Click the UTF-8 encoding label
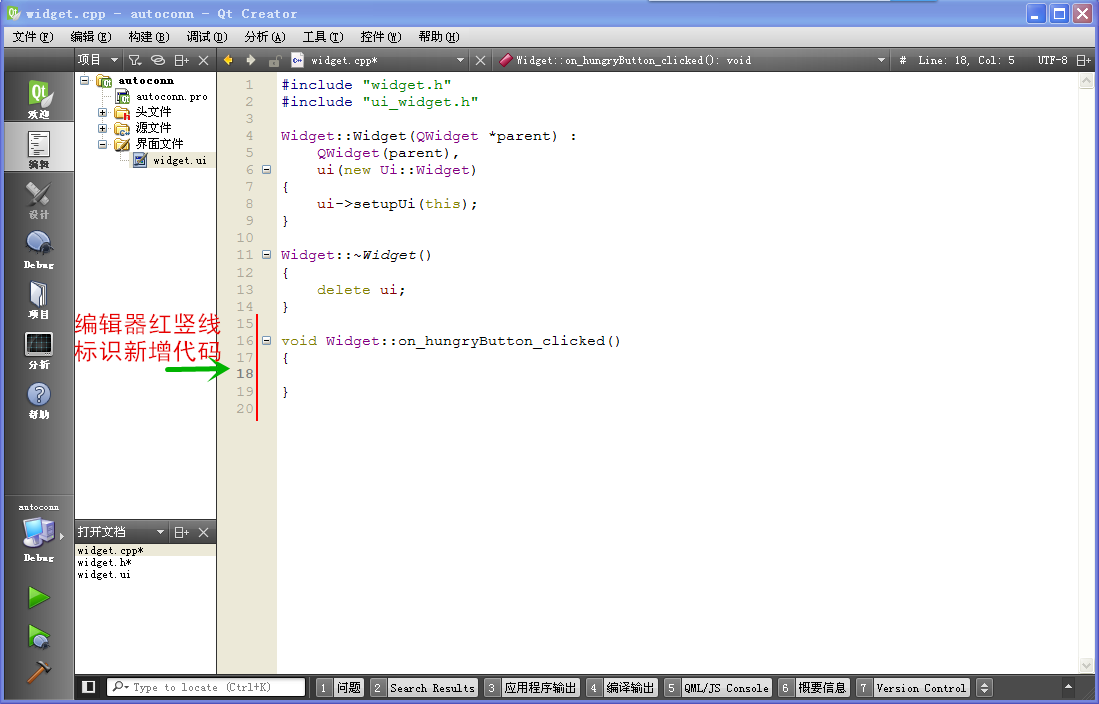The height and width of the screenshot is (704, 1099). (x=1053, y=60)
